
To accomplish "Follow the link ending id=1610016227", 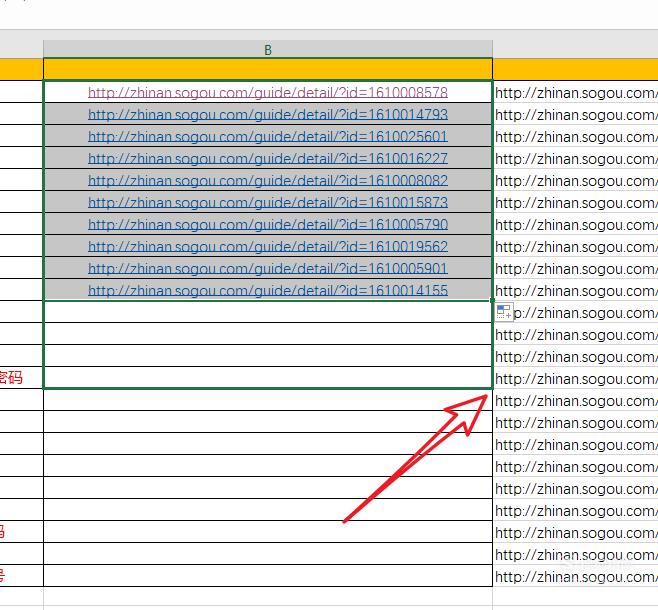I will tap(268, 158).
